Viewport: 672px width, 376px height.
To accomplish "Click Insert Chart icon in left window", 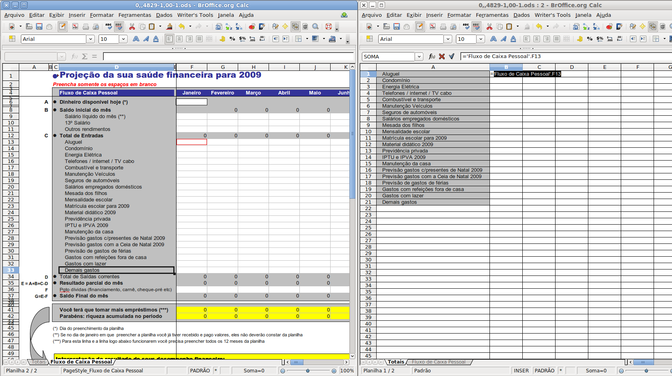I will pos(252,27).
